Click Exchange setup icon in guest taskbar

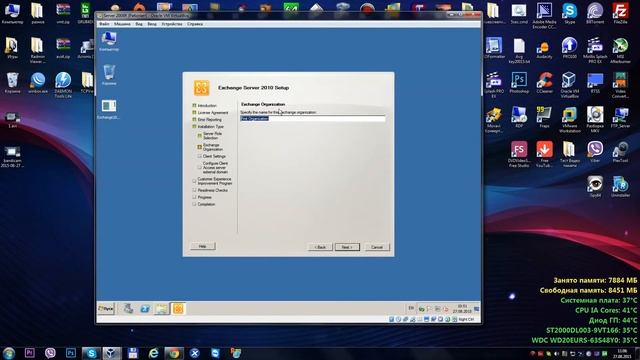point(178,309)
